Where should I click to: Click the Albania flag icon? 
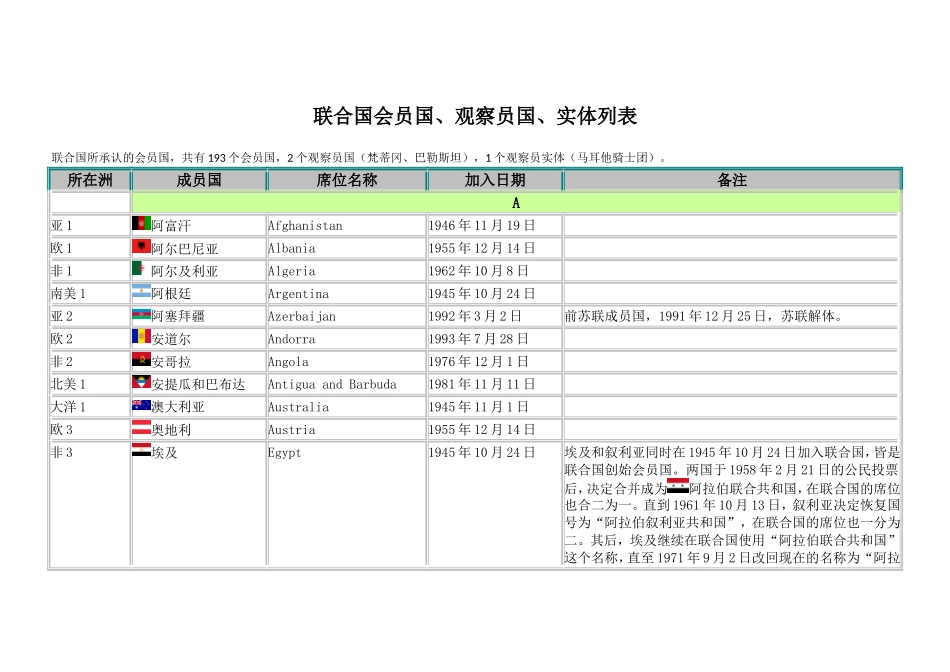142,246
